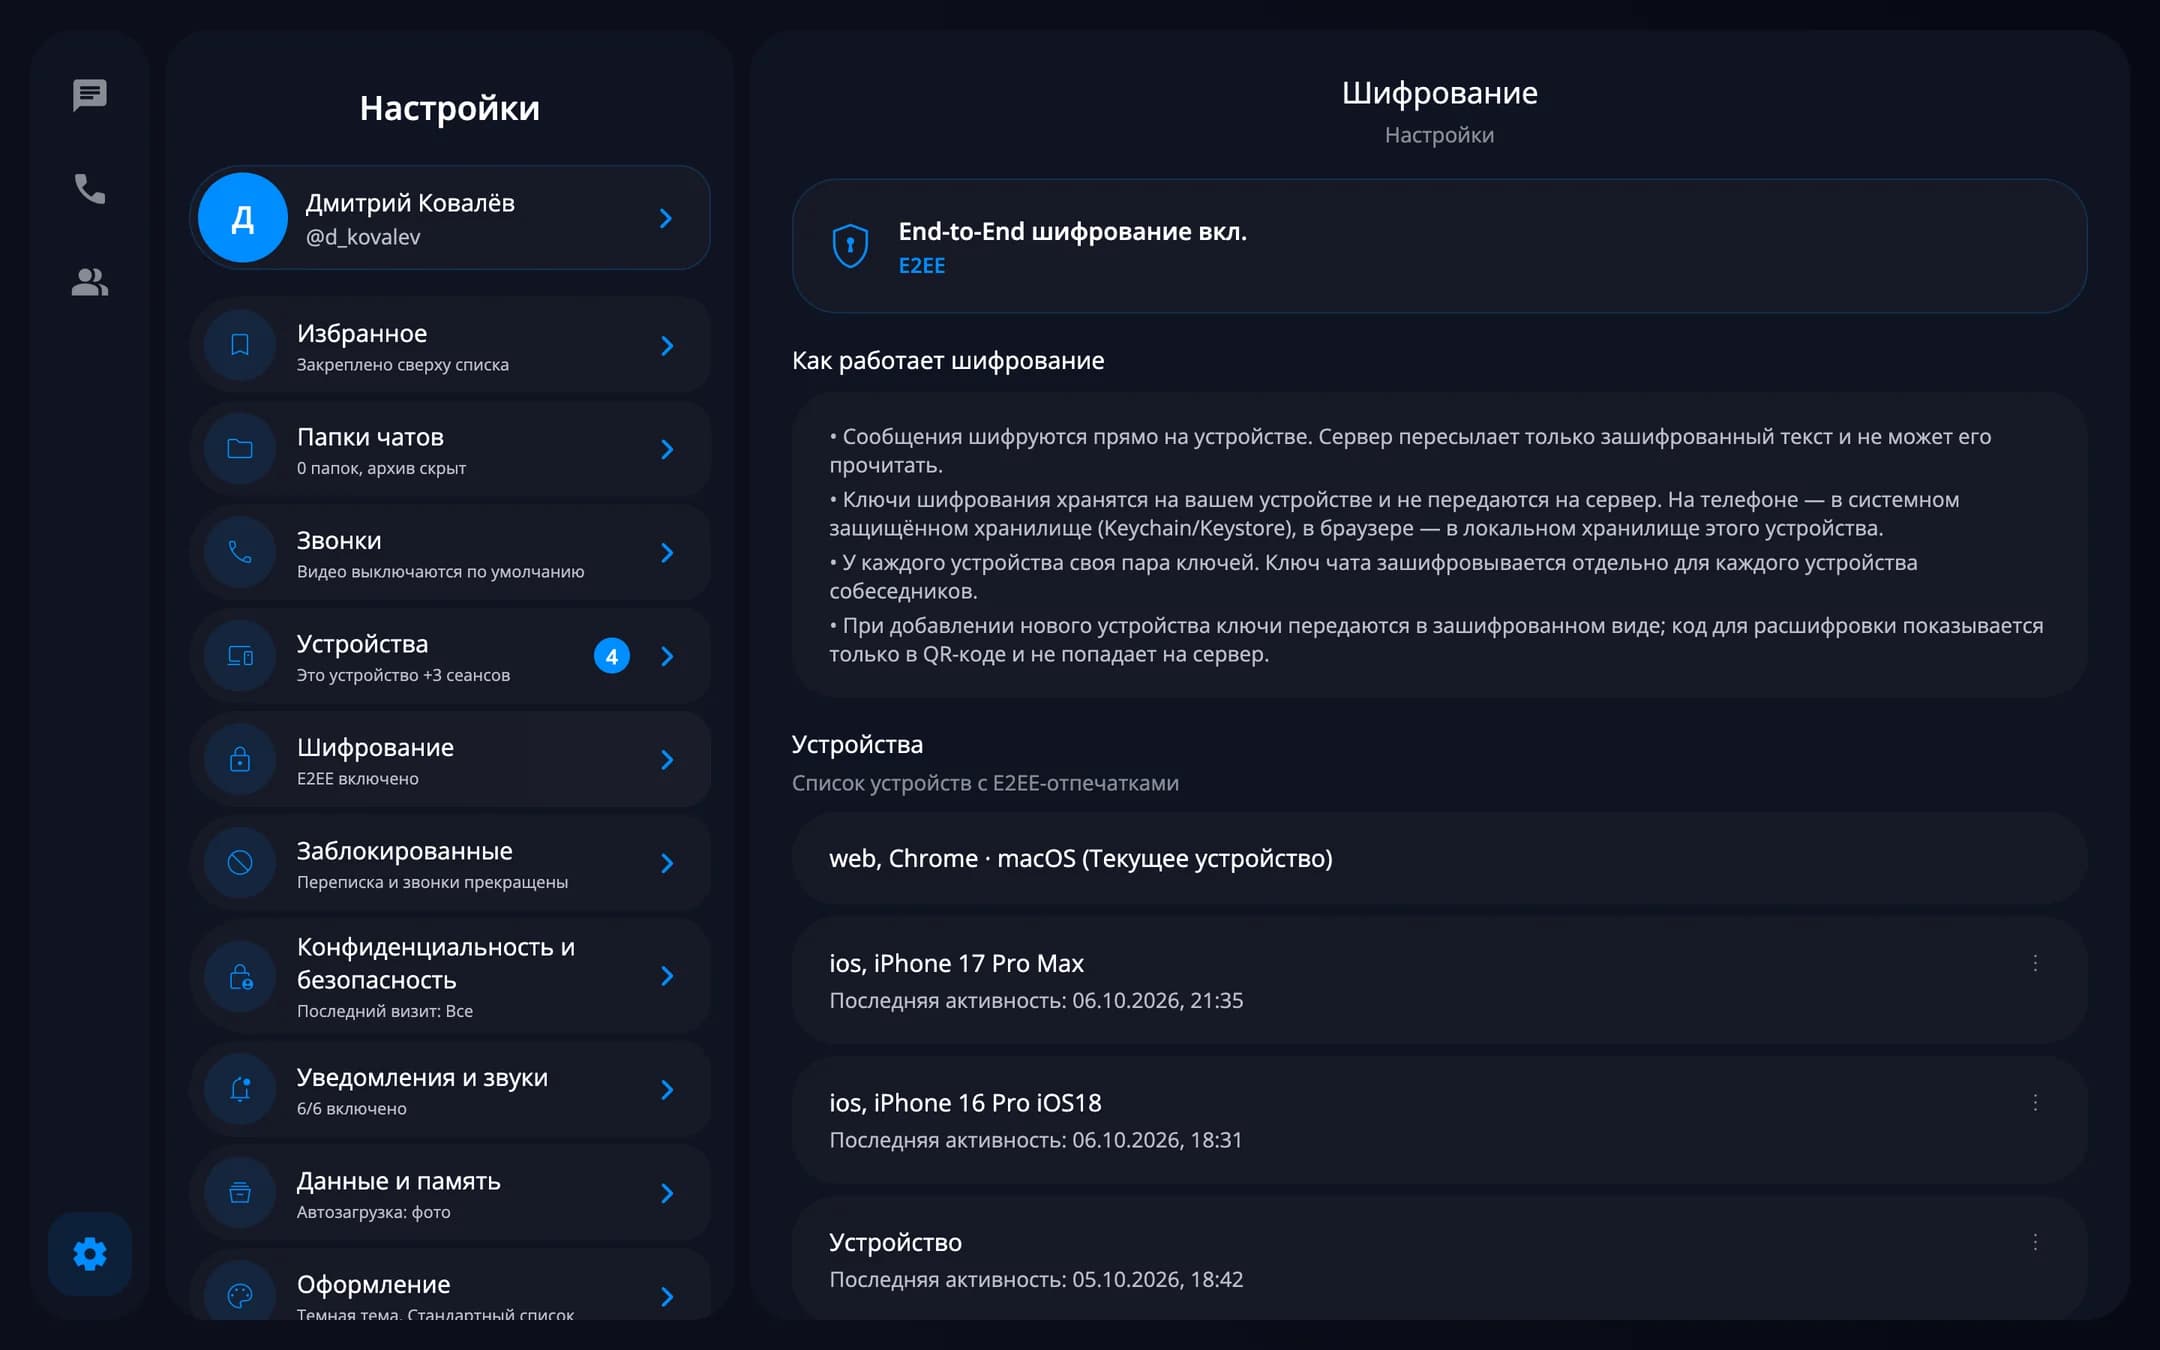Select the ios, iPhone 17 Pro Max device

(x=1439, y=981)
